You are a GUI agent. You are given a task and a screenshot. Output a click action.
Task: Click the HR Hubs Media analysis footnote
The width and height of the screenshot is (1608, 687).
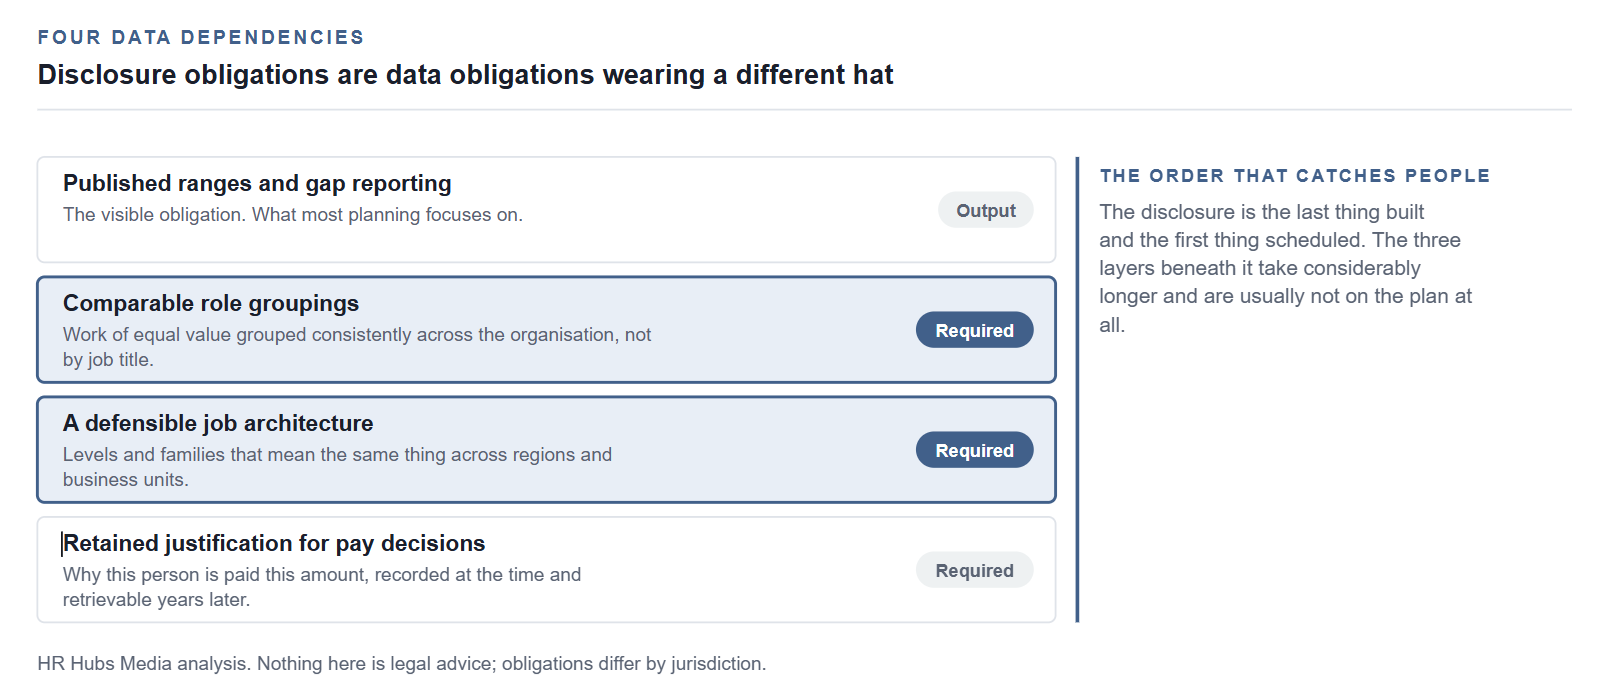click(x=402, y=663)
